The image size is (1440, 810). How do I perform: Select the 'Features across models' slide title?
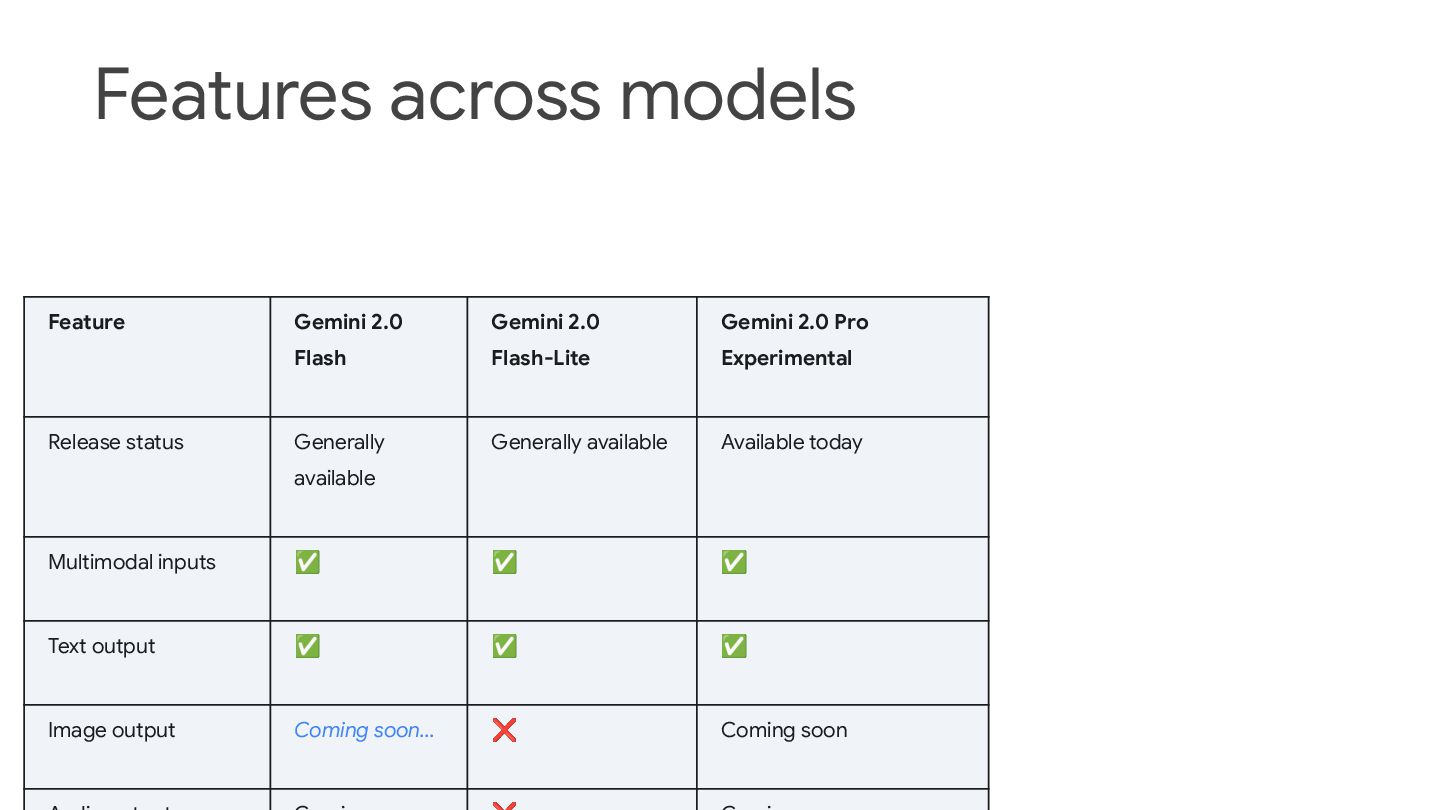(x=475, y=94)
